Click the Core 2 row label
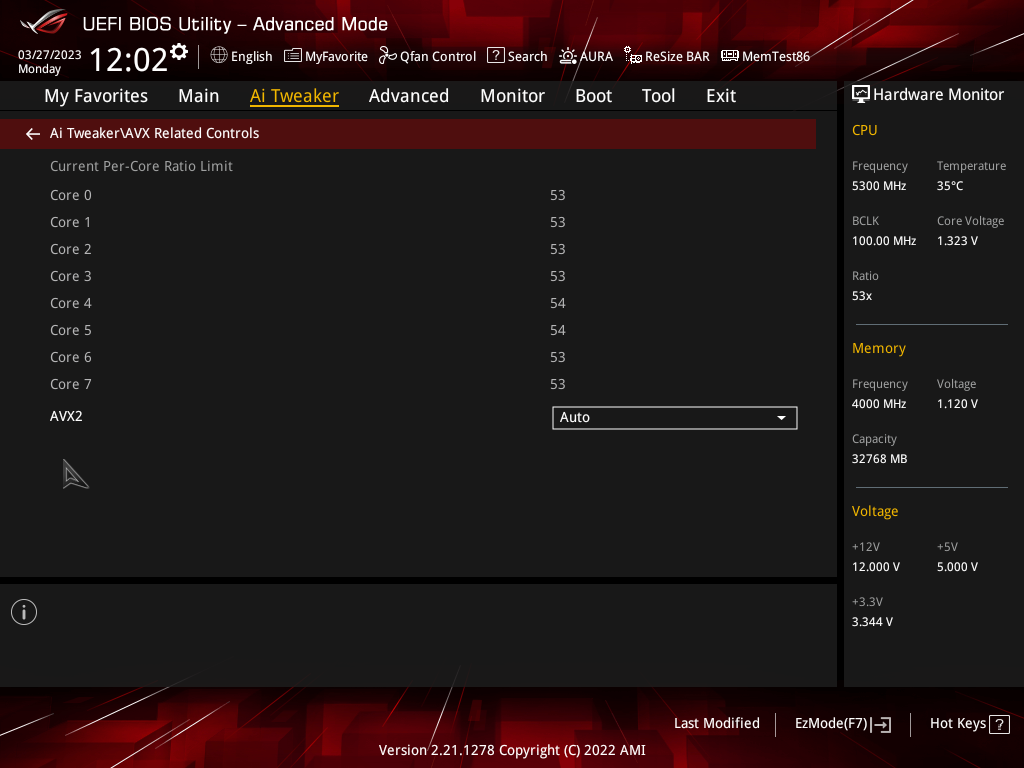Image resolution: width=1024 pixels, height=768 pixels. (x=71, y=249)
